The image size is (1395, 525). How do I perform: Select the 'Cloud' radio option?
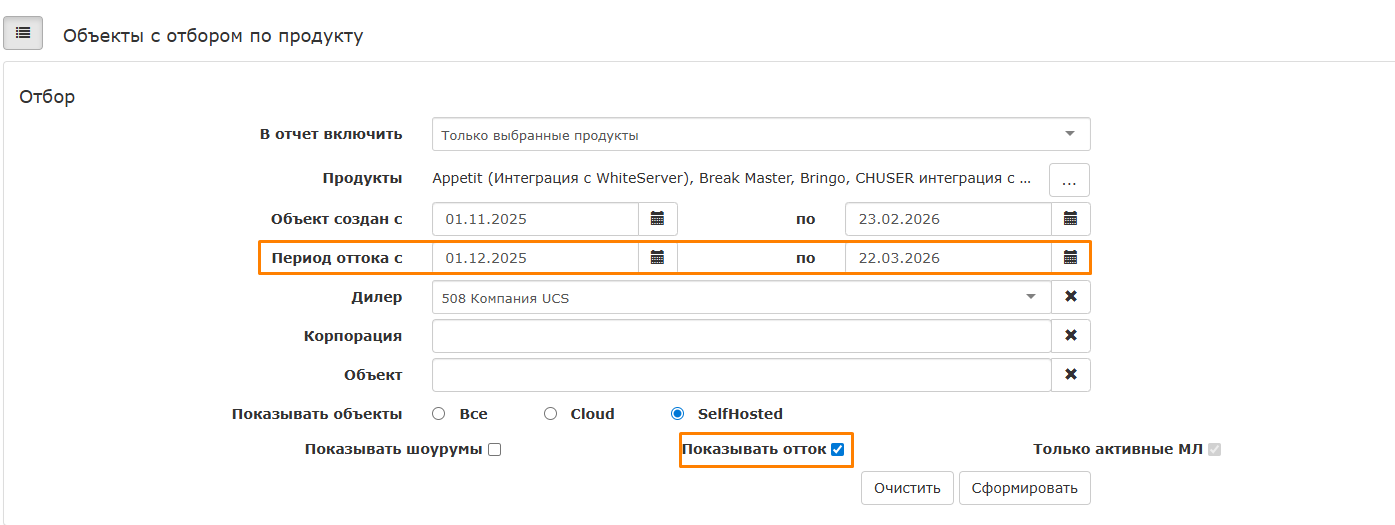550,414
